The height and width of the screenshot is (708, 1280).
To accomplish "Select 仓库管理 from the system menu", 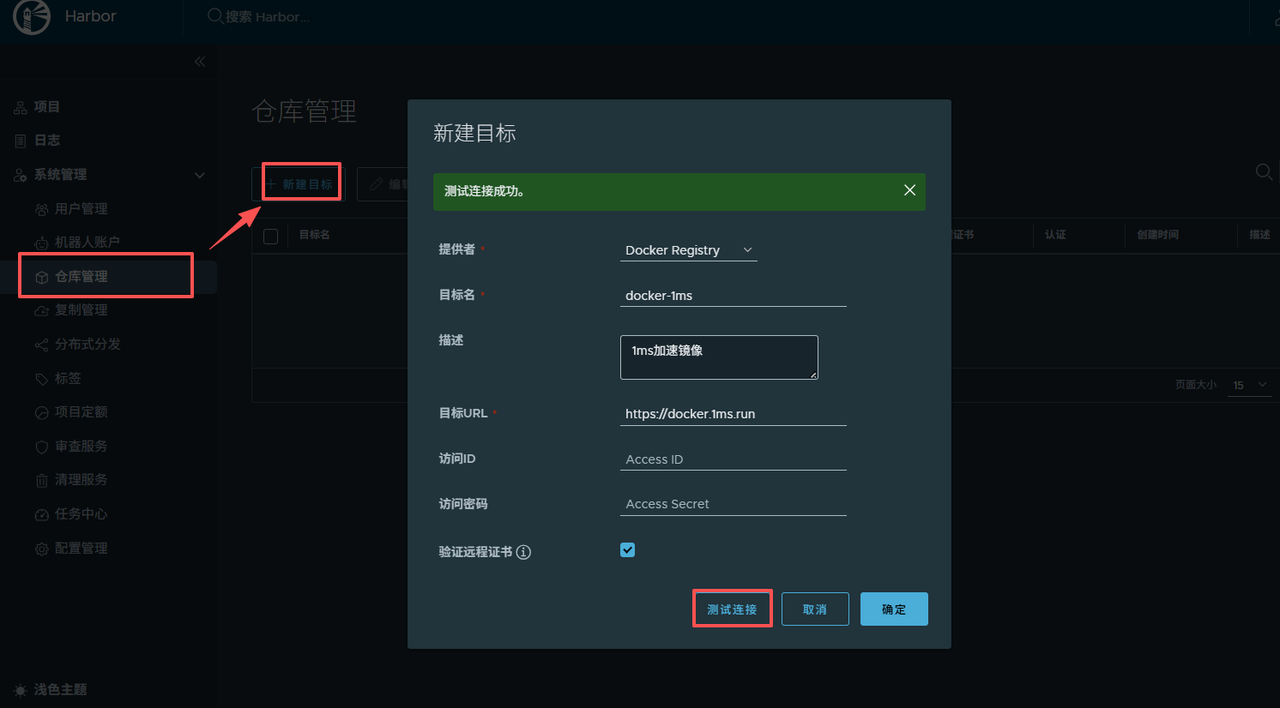I will coord(82,275).
